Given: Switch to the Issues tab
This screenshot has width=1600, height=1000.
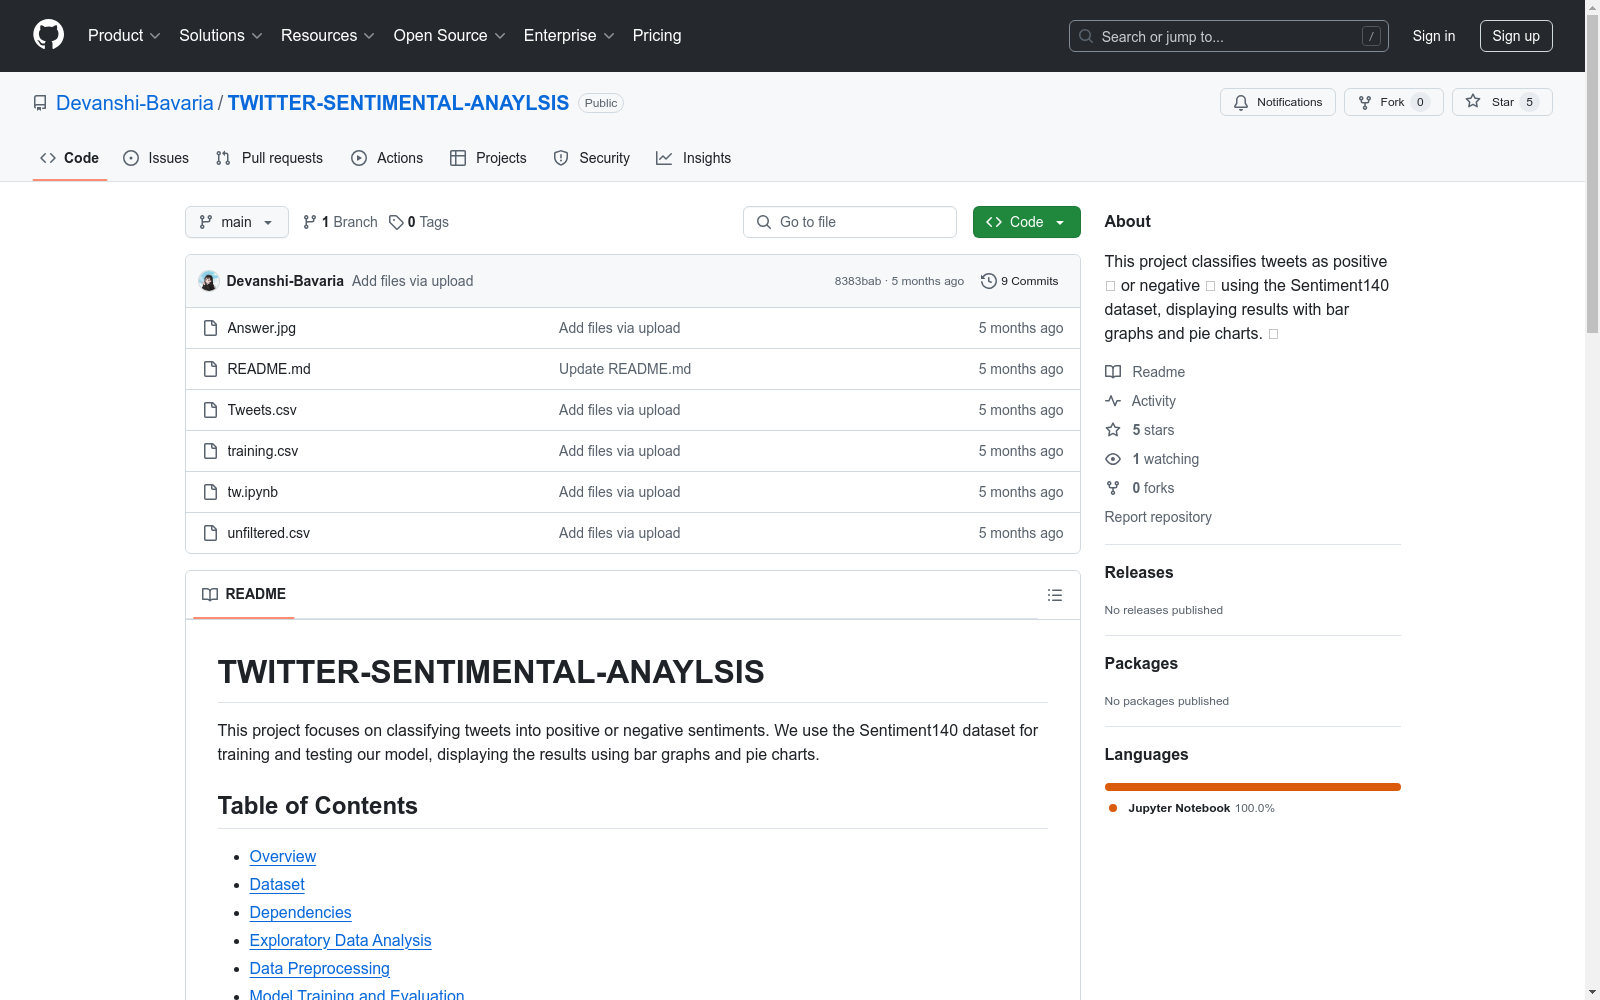Looking at the screenshot, I should coord(156,158).
